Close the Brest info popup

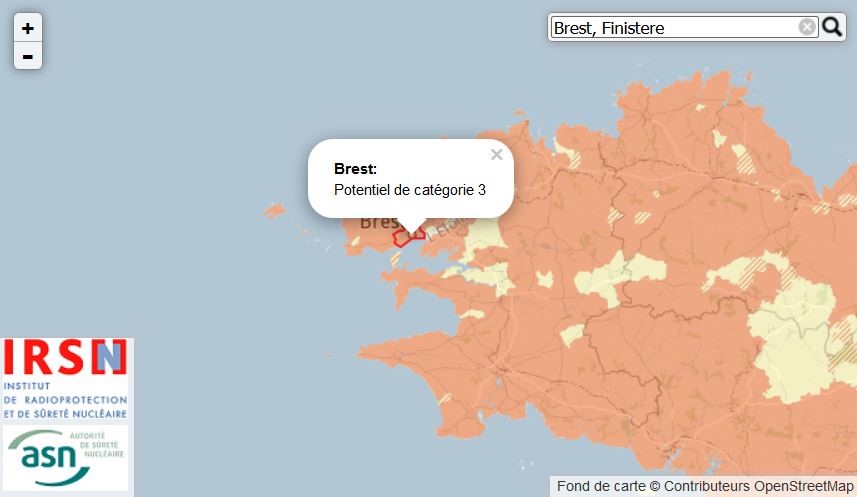496,155
